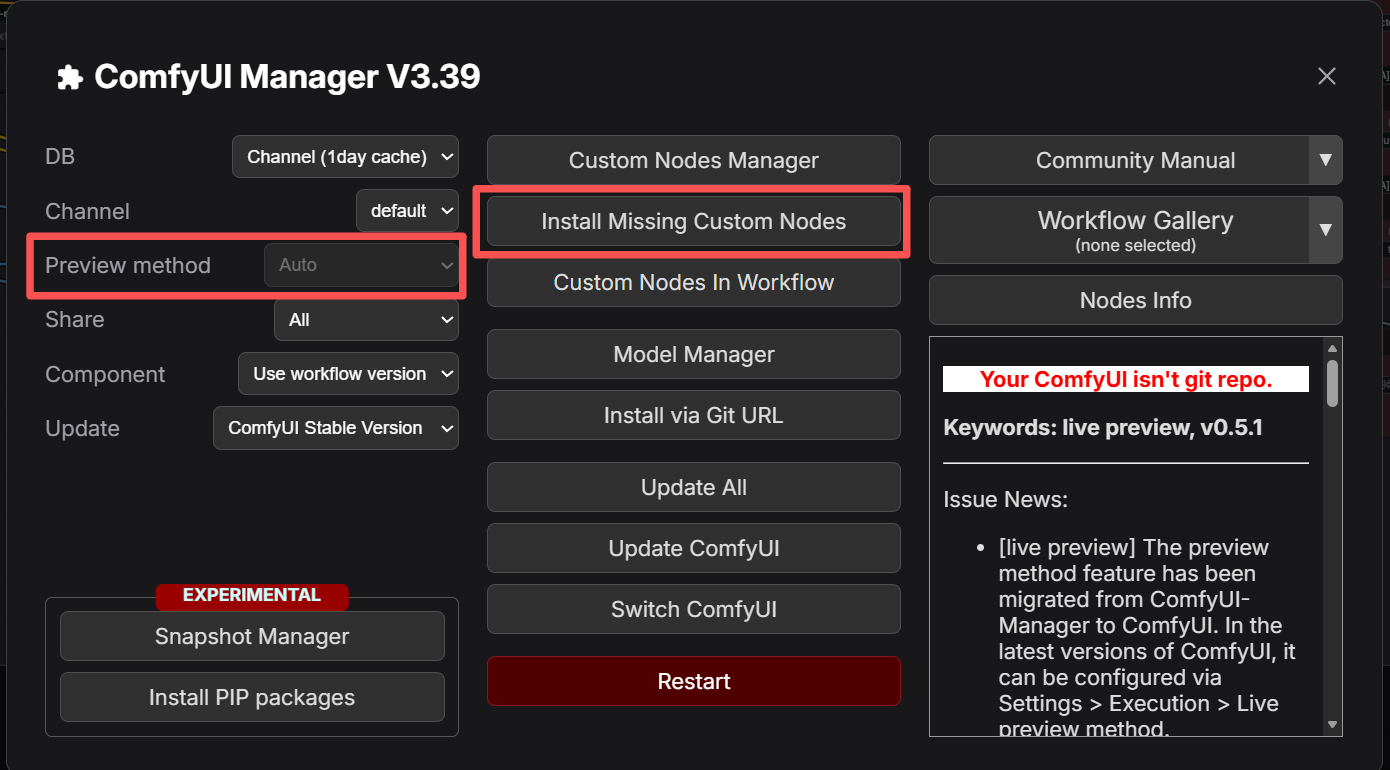Click Install Missing Custom Nodes
The height and width of the screenshot is (770, 1390).
tap(694, 221)
